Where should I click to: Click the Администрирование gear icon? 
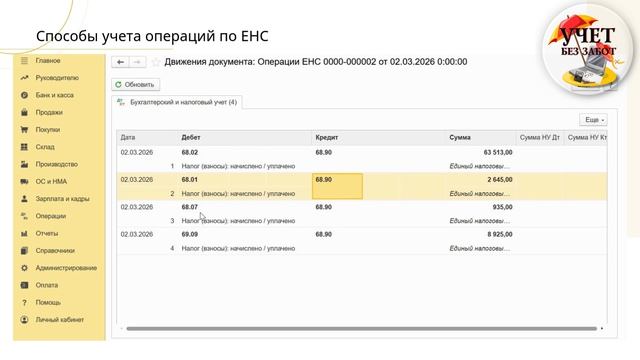pyautogui.click(x=24, y=268)
